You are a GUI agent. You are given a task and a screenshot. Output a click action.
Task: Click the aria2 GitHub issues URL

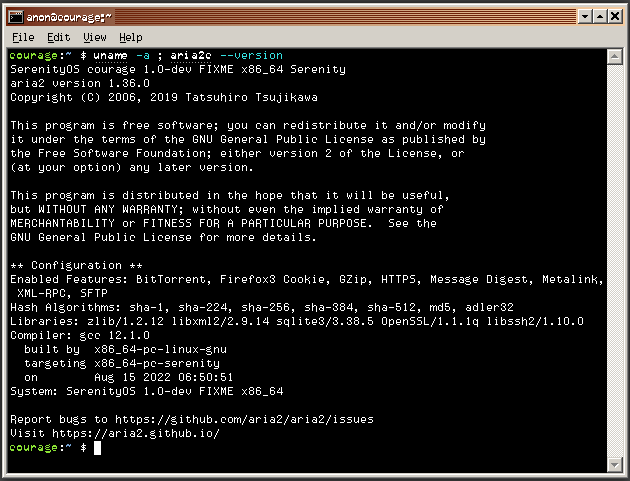pos(244,420)
